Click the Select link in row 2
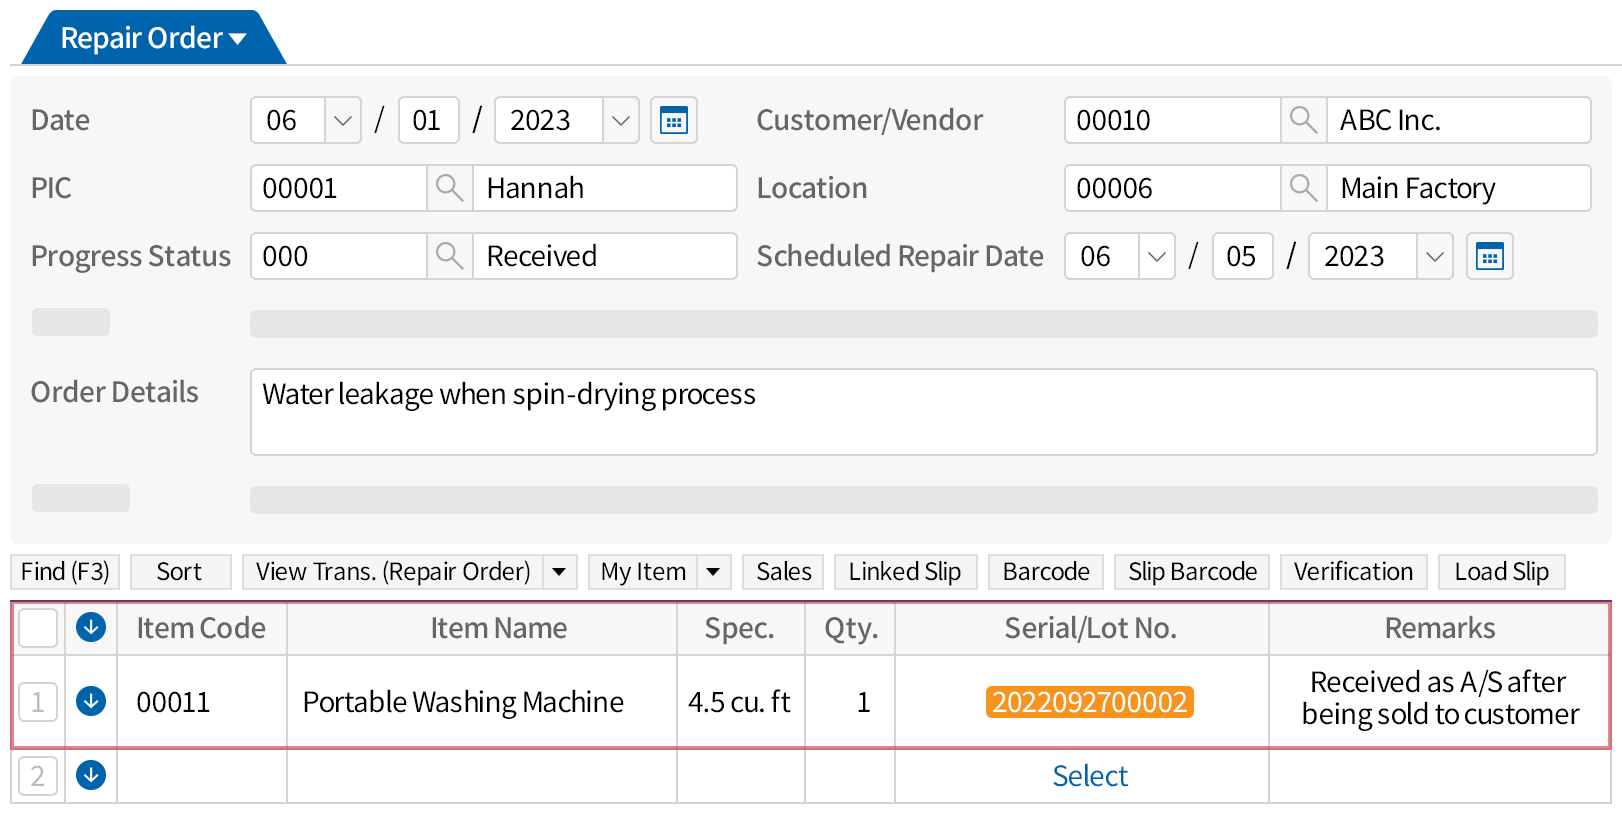Image resolution: width=1622 pixels, height=814 pixels. (1089, 776)
